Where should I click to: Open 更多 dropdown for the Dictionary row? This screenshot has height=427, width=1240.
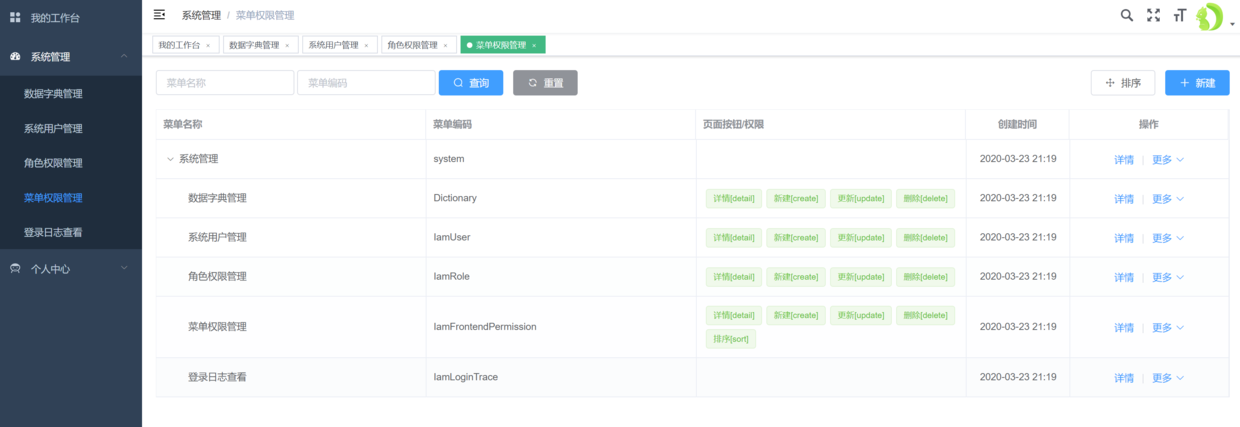coord(1168,199)
